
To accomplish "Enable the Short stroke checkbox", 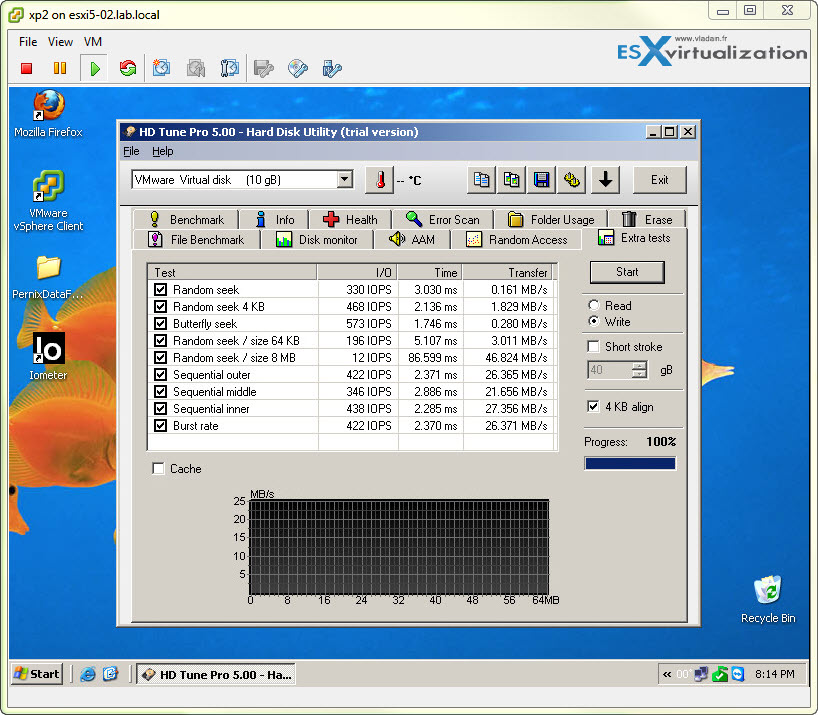I will click(x=593, y=347).
